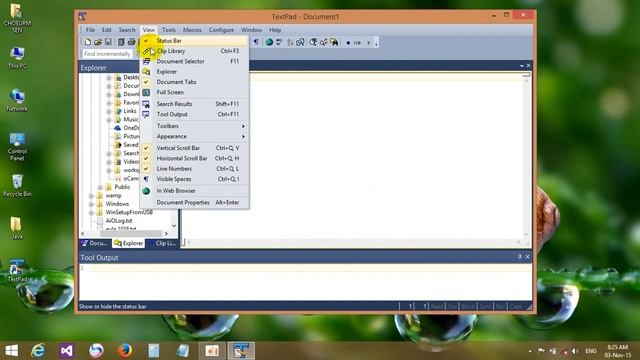Expand the Appearance submenu

click(194, 136)
